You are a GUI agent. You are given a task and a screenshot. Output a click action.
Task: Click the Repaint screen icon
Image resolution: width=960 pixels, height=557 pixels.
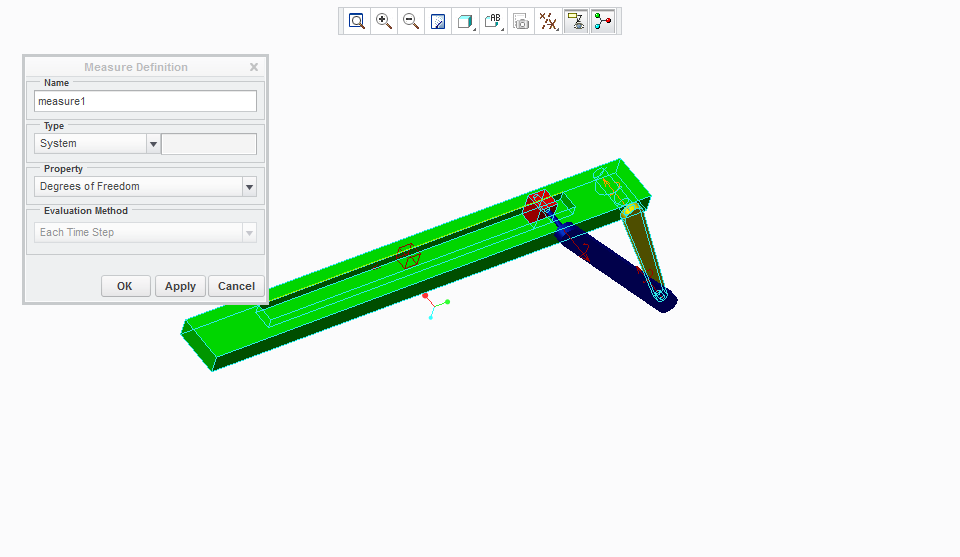pyautogui.click(x=438, y=21)
